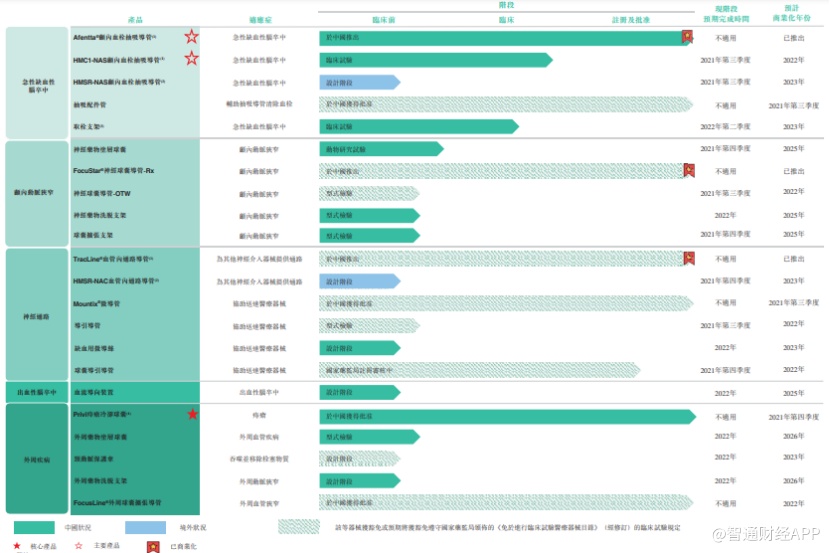This screenshot has width=830, height=553.
Task: Click the 外周疾病 category block
Action: pyautogui.click(x=37, y=458)
